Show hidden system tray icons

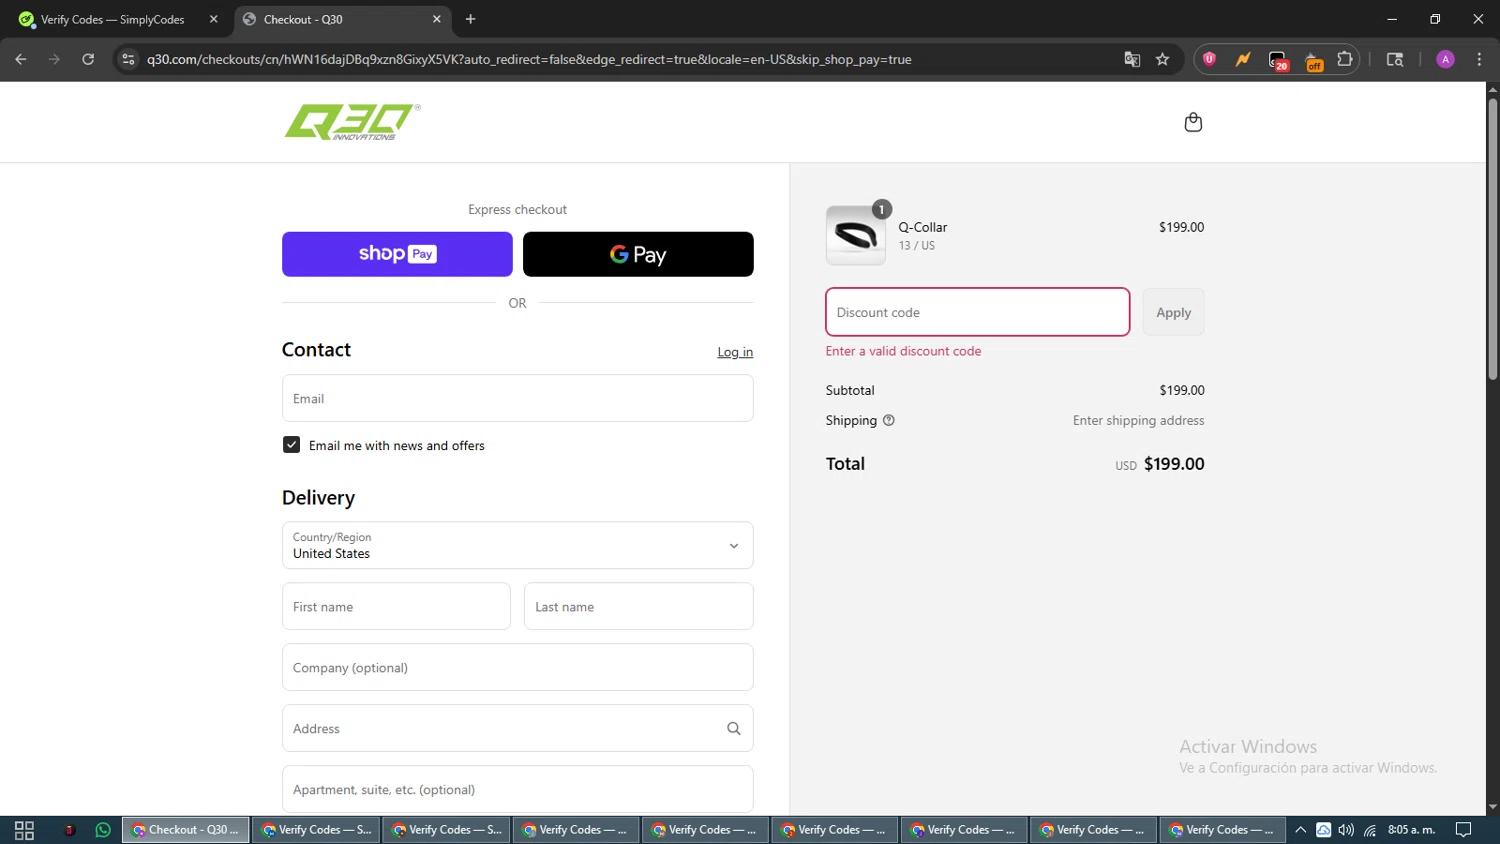point(1300,830)
